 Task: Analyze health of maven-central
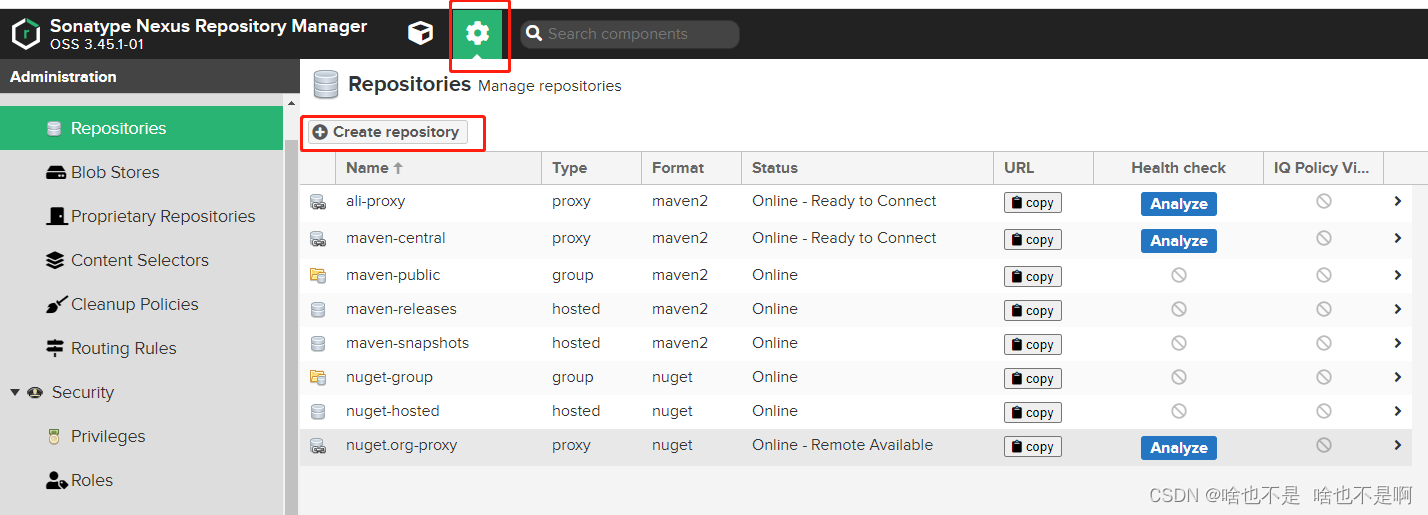pos(1178,241)
